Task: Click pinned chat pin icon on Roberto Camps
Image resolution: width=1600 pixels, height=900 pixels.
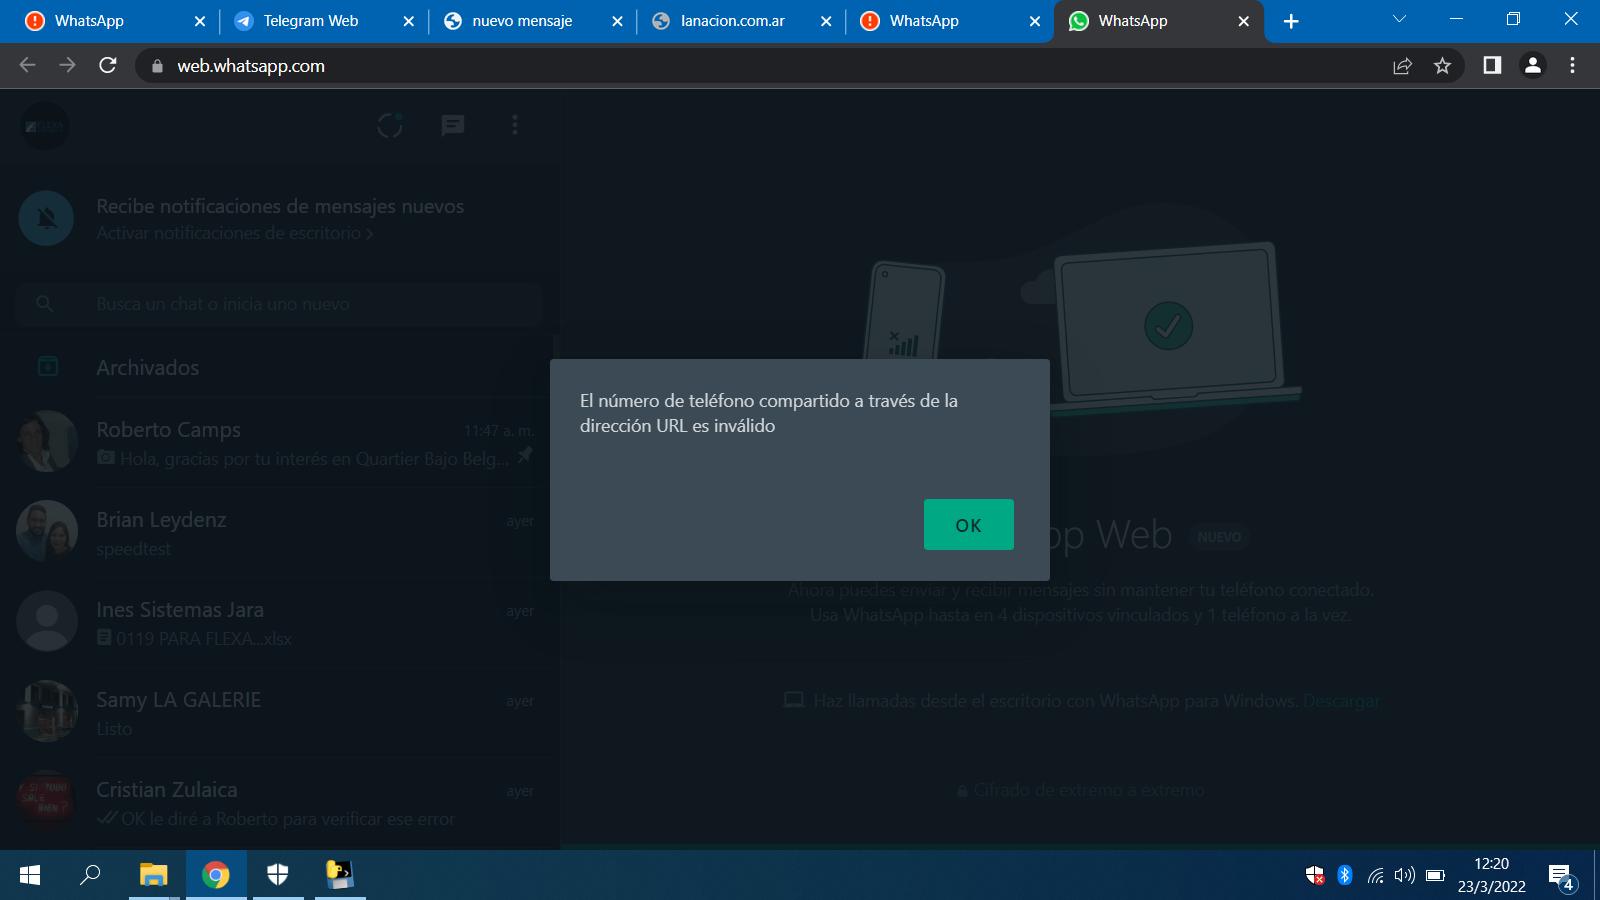Action: tap(525, 456)
